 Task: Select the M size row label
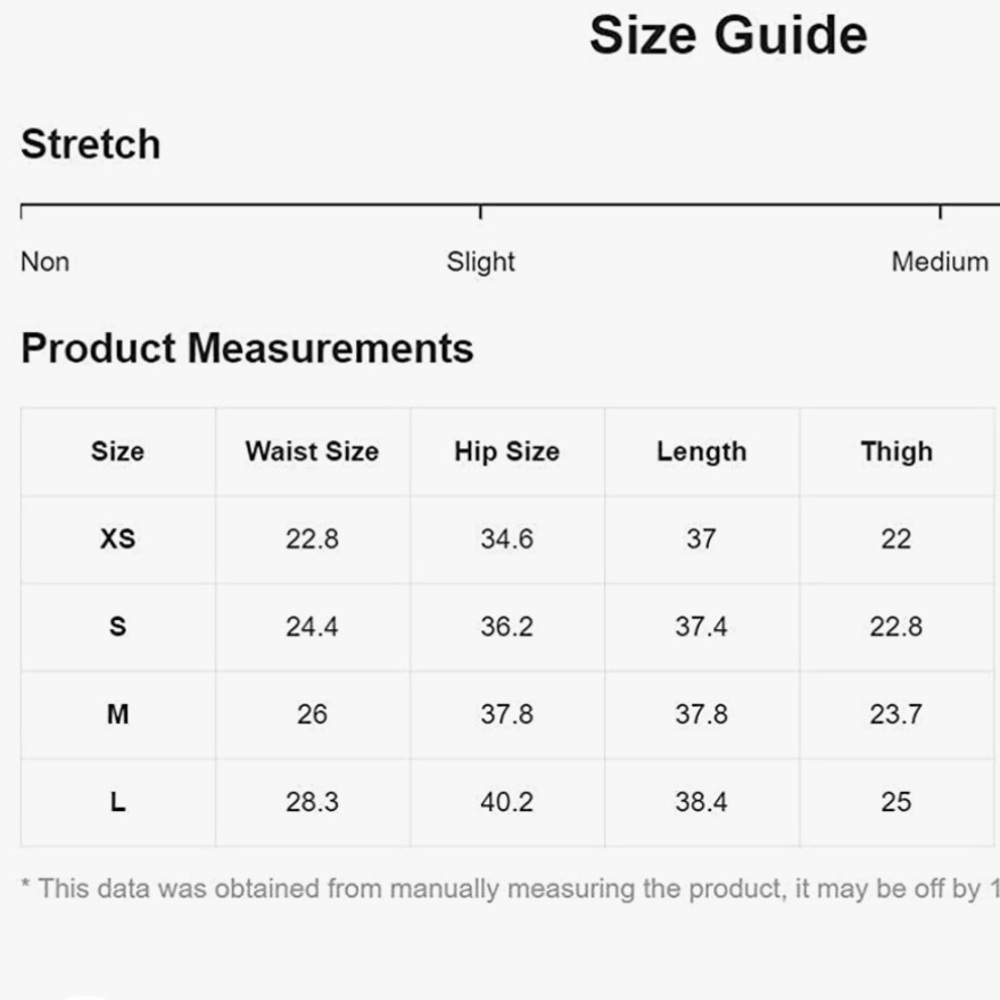(118, 714)
